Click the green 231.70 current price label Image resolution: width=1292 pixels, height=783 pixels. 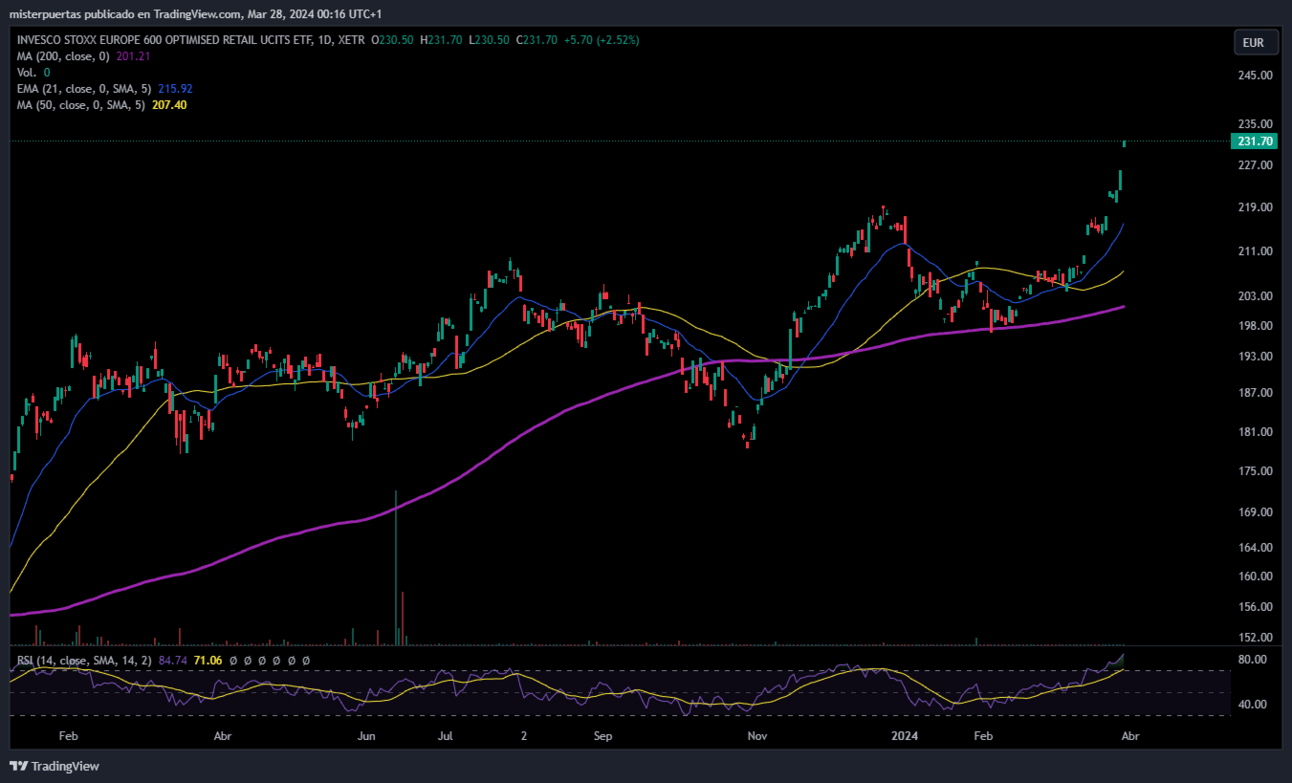click(1254, 141)
